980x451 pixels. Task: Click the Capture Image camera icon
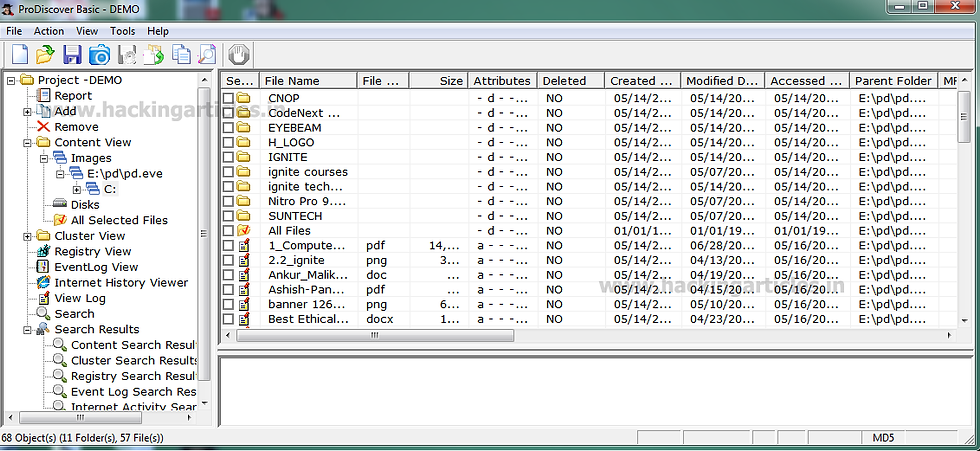tap(99, 55)
